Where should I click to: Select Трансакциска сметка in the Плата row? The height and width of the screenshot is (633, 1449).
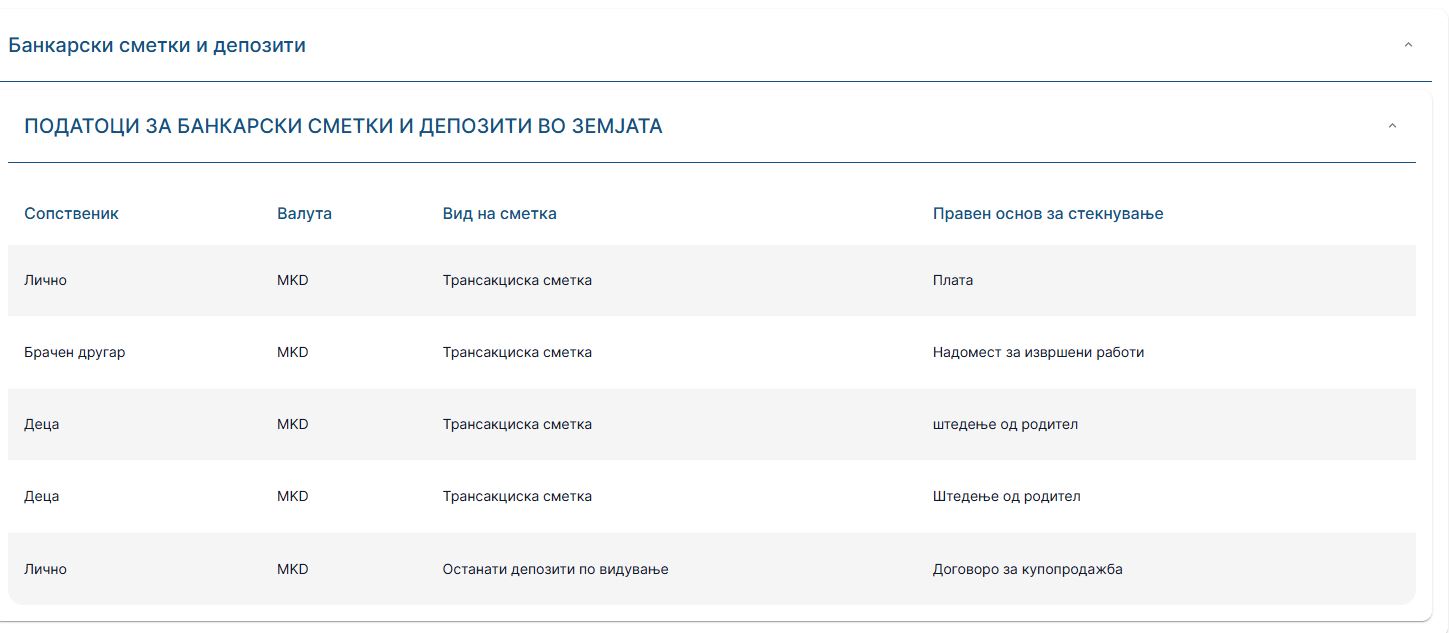[517, 280]
